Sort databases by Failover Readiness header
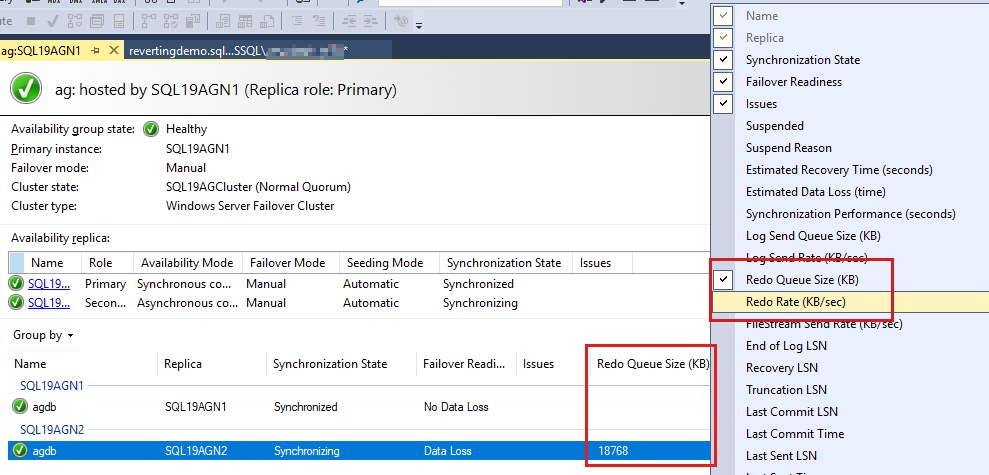Viewport: 989px width, 475px height. [465, 364]
